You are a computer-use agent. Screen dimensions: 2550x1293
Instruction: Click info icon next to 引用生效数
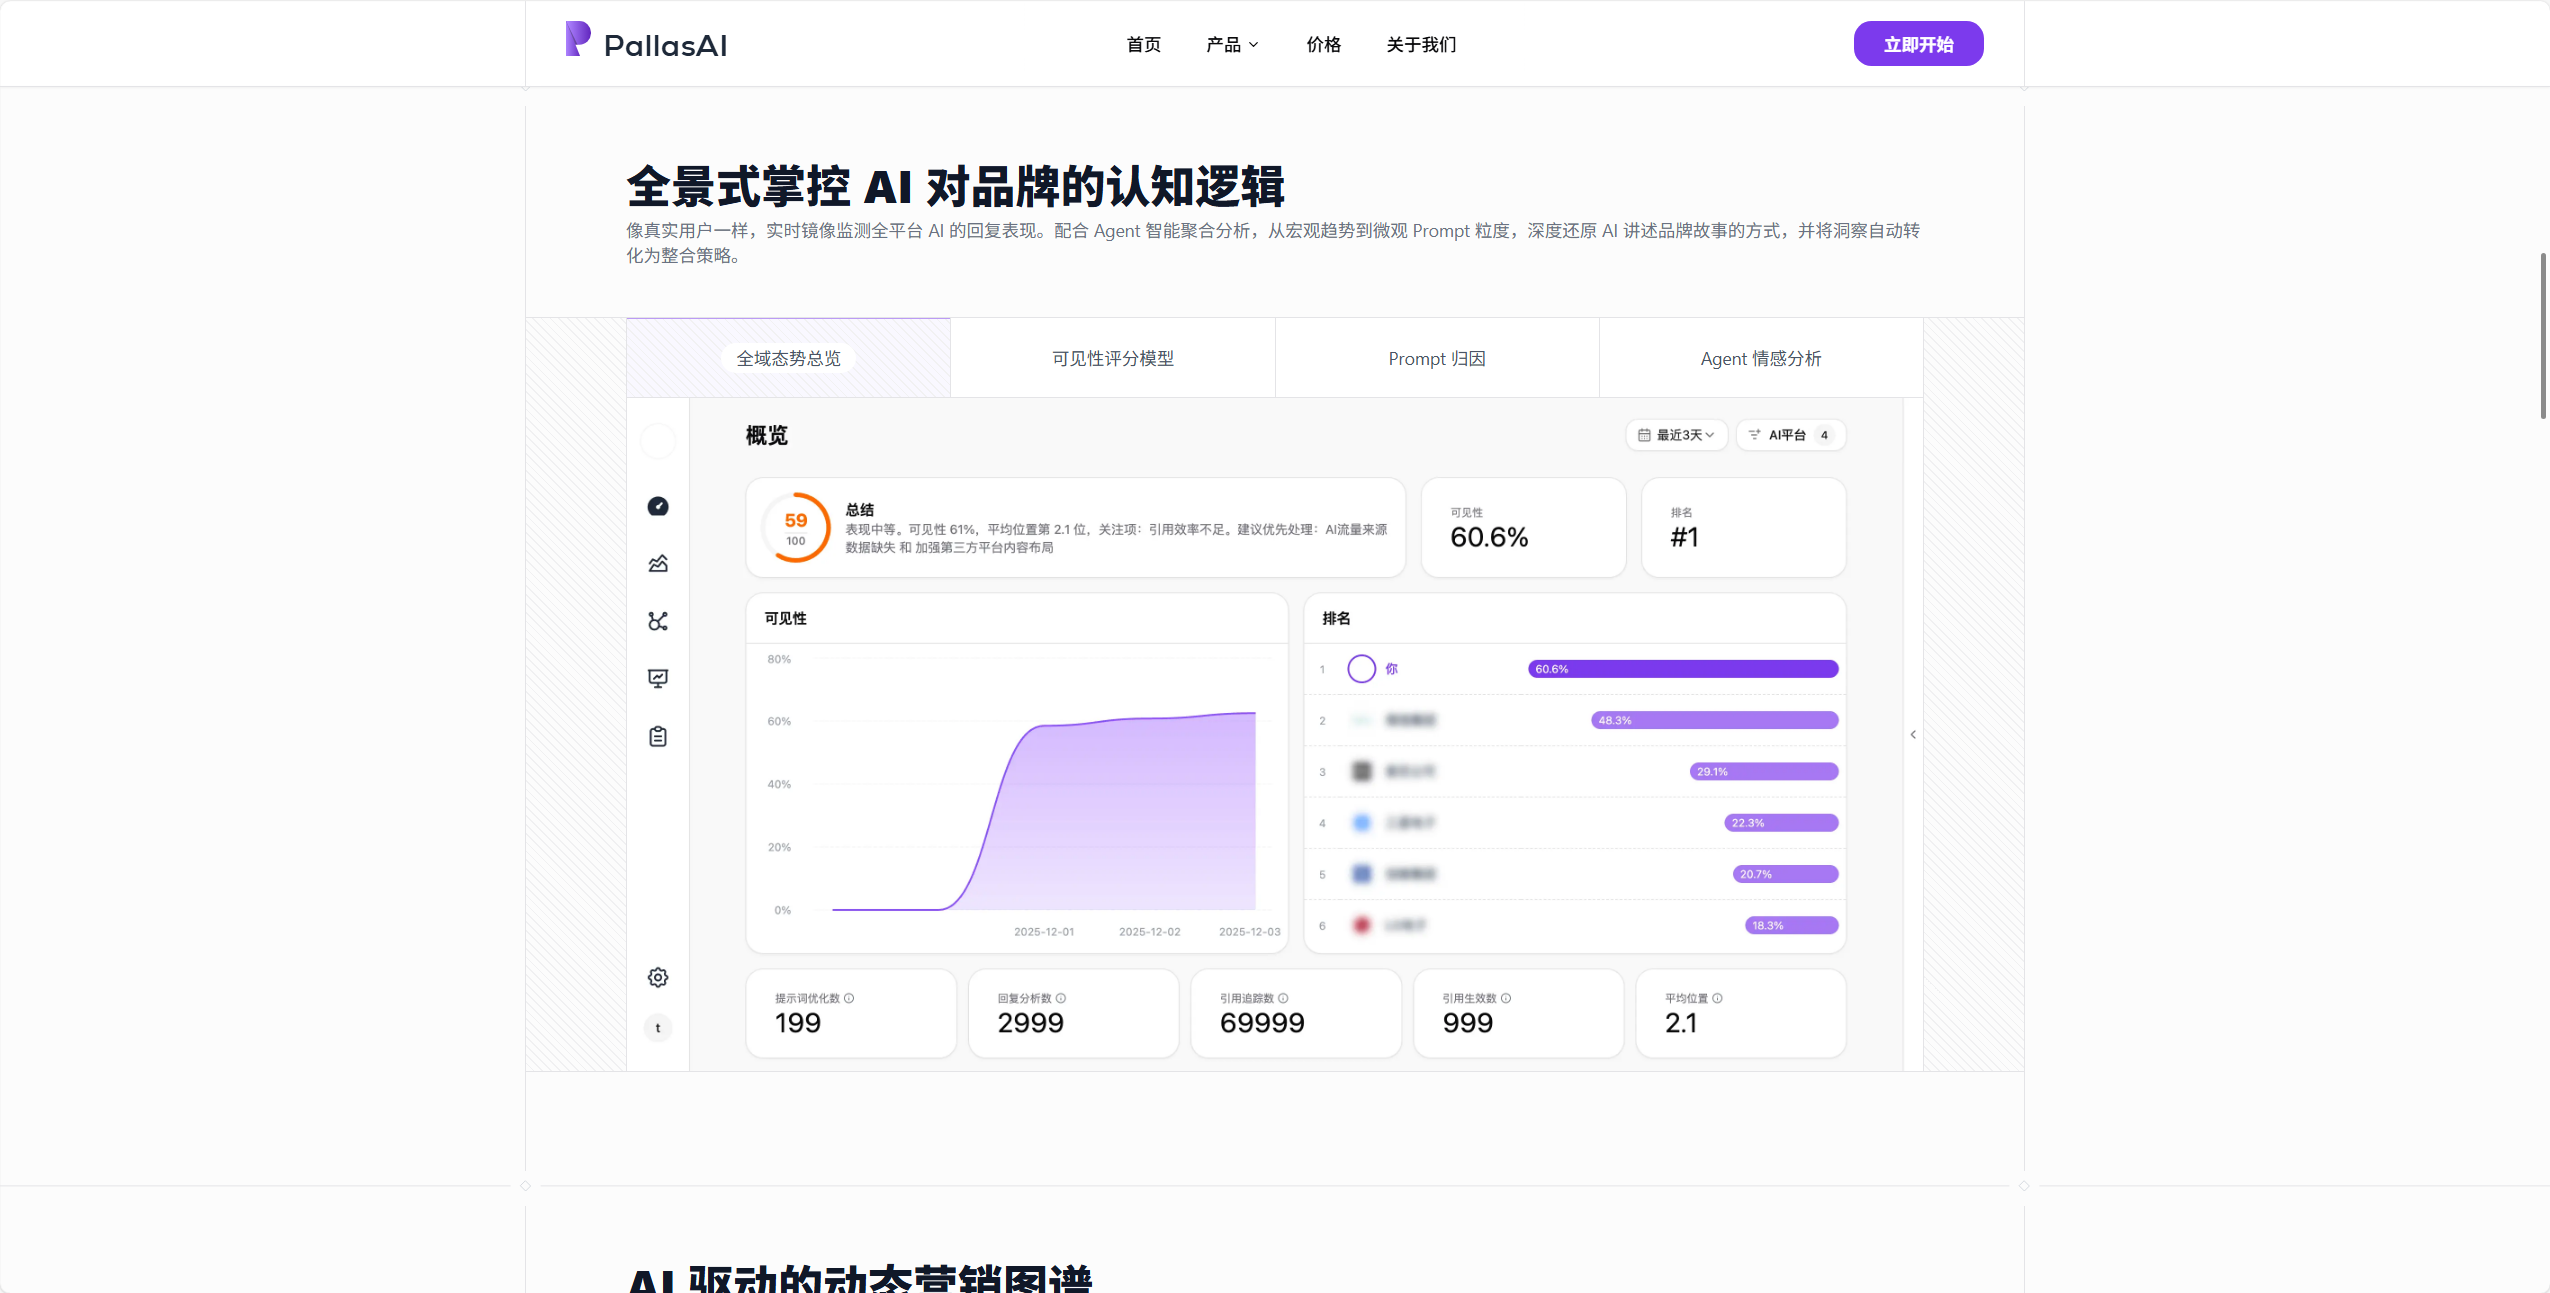click(x=1506, y=998)
